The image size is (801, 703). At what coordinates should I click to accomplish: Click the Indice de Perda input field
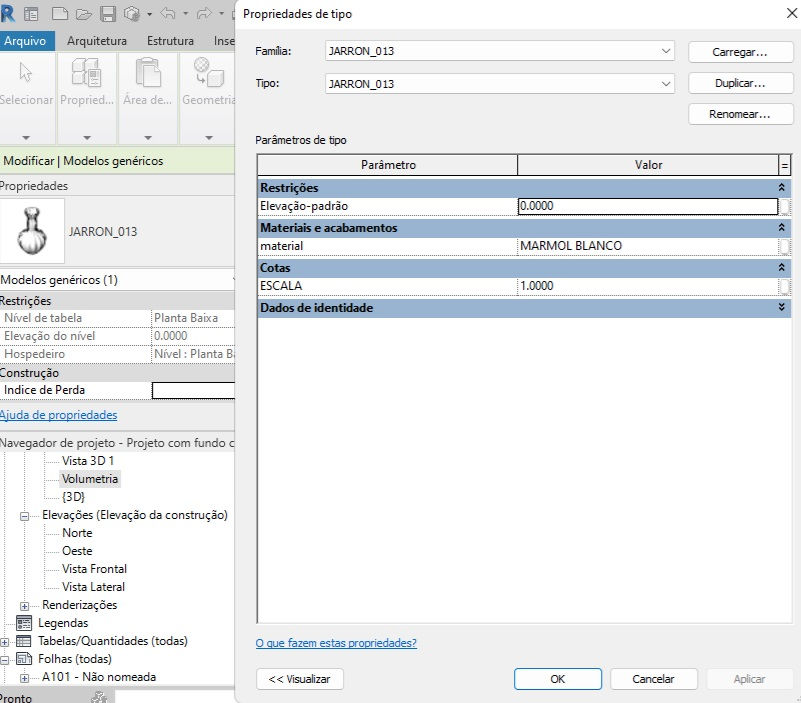pyautogui.click(x=194, y=390)
